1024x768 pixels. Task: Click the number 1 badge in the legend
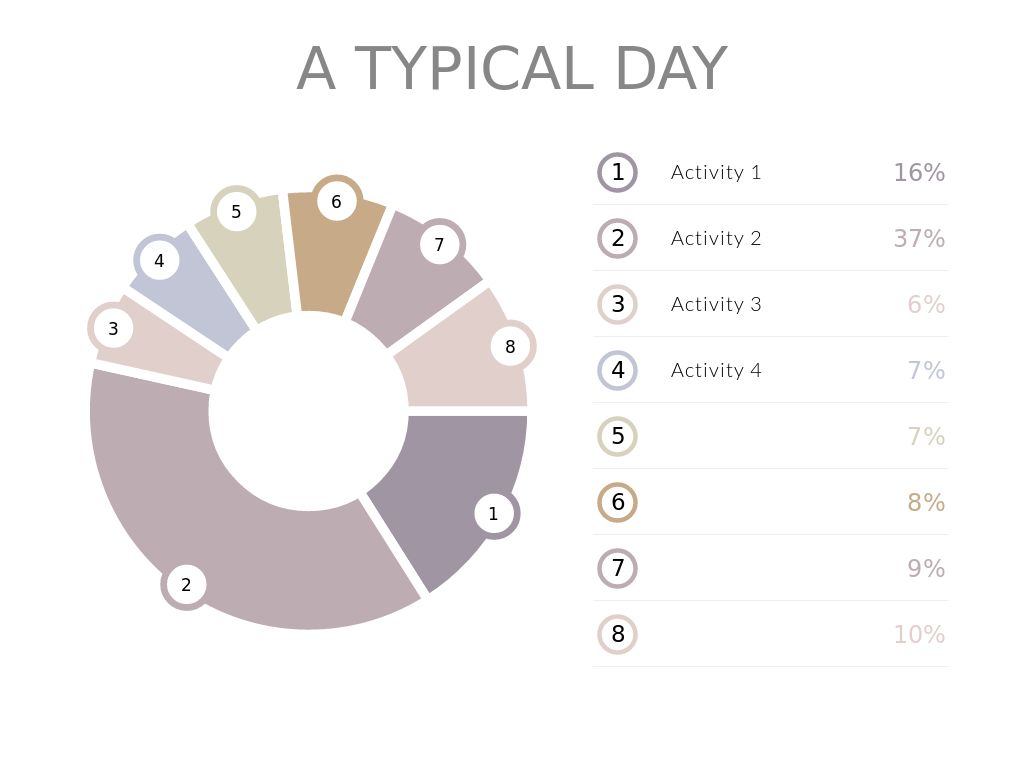(x=617, y=172)
